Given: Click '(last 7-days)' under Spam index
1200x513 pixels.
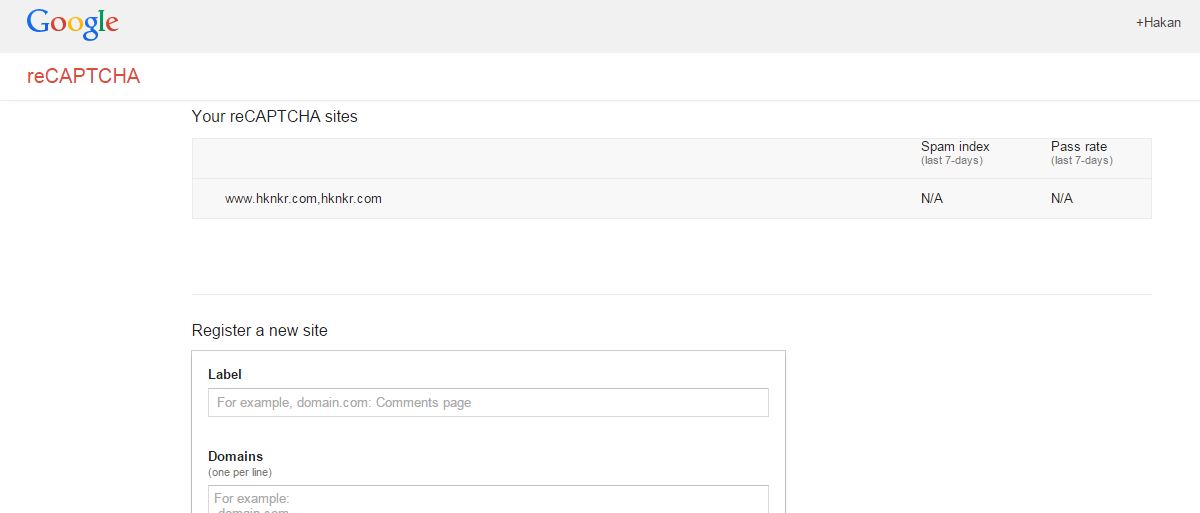Looking at the screenshot, I should pyautogui.click(x=951, y=160).
